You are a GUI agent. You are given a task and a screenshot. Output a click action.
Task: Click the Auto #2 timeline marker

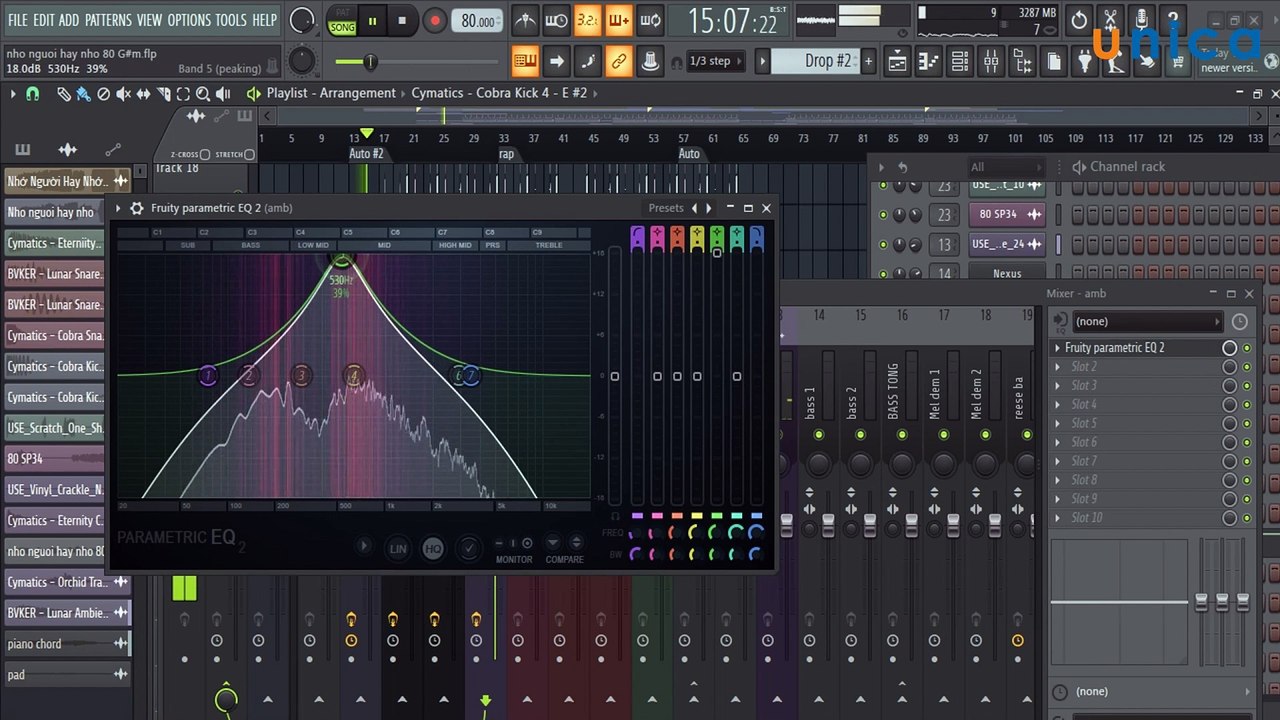click(x=366, y=154)
